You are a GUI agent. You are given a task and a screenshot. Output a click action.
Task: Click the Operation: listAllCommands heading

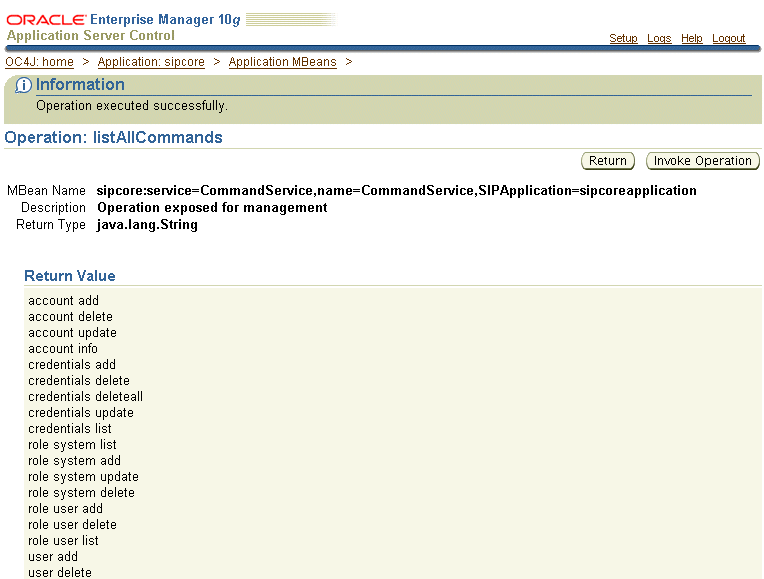pos(113,137)
